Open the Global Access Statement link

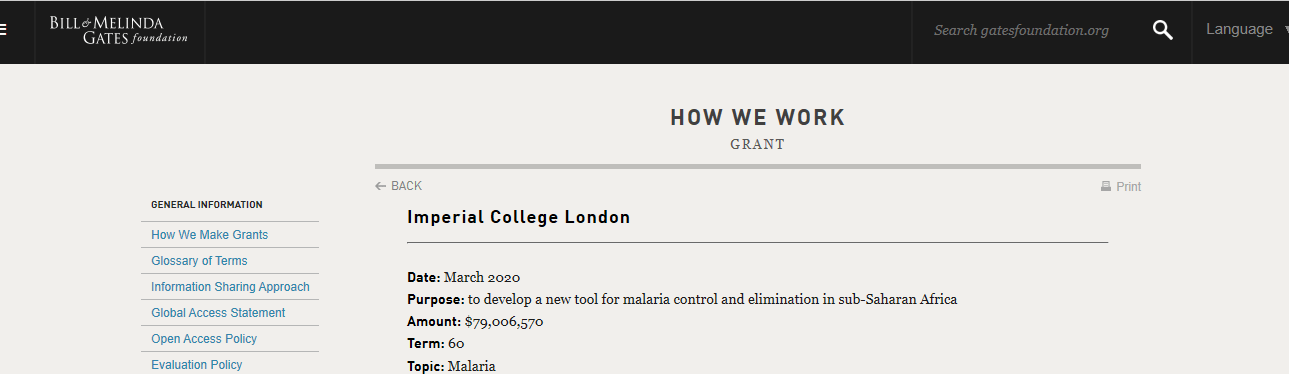click(218, 313)
